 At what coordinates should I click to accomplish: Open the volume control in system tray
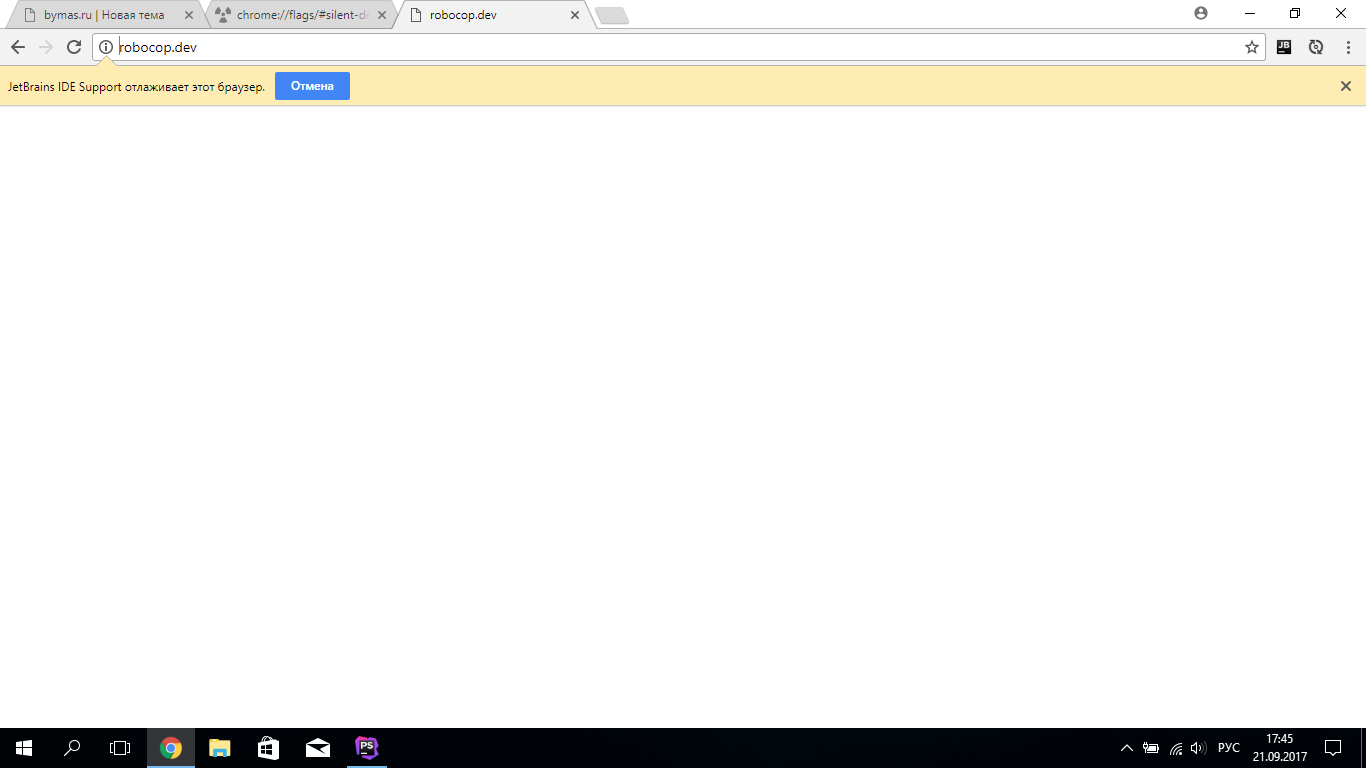pyautogui.click(x=1198, y=748)
